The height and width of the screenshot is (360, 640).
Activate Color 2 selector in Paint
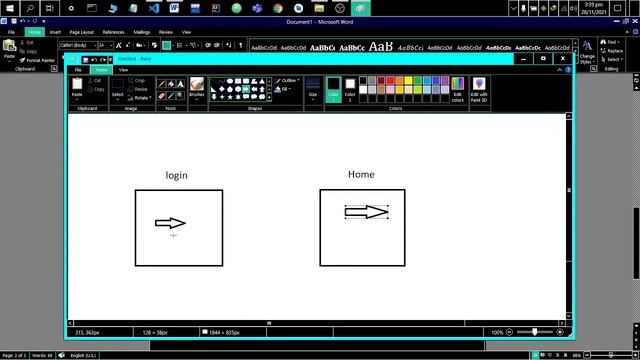click(x=350, y=89)
